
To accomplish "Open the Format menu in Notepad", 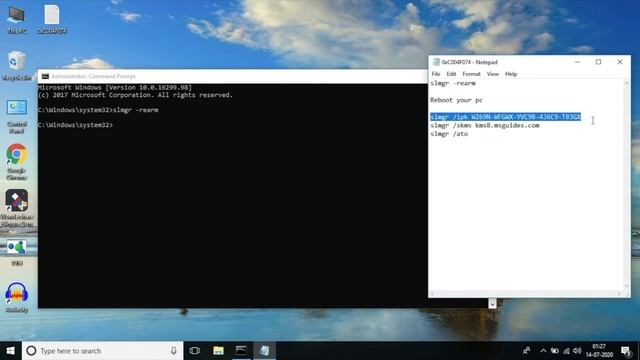I will [x=471, y=74].
